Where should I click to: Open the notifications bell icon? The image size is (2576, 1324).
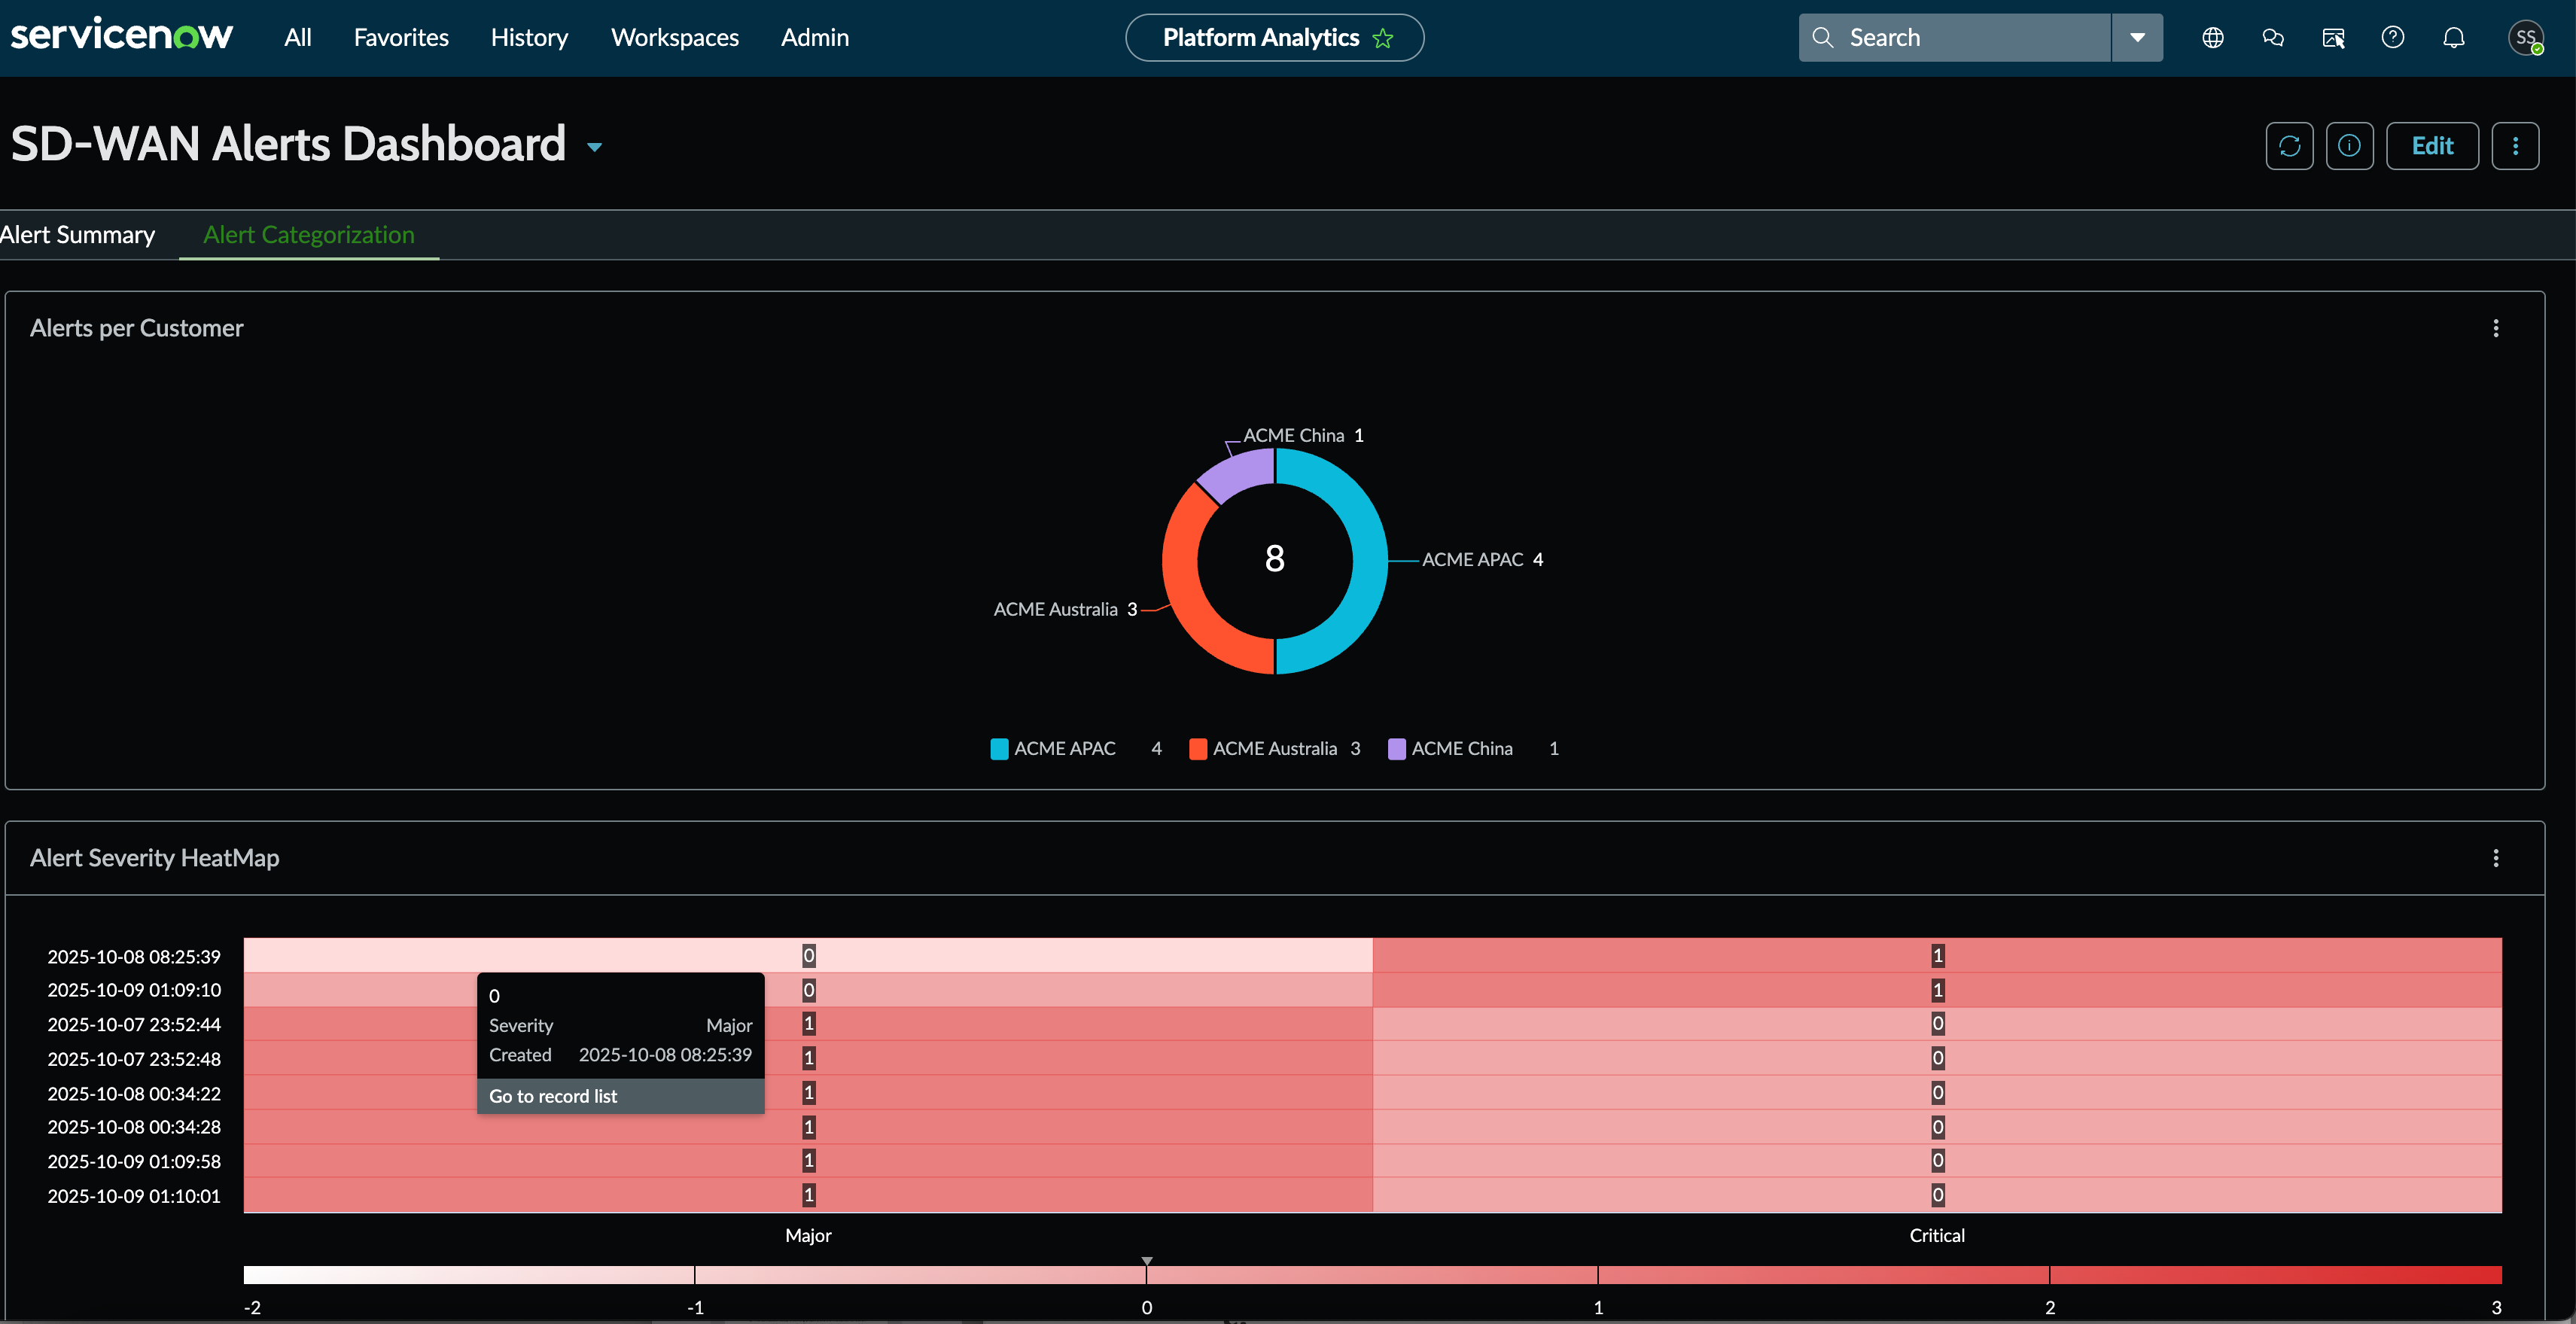[x=2453, y=37]
